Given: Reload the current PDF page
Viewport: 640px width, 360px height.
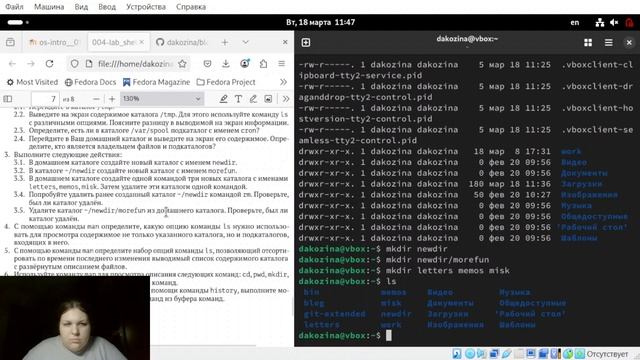Looking at the screenshot, I should click(x=49, y=64).
